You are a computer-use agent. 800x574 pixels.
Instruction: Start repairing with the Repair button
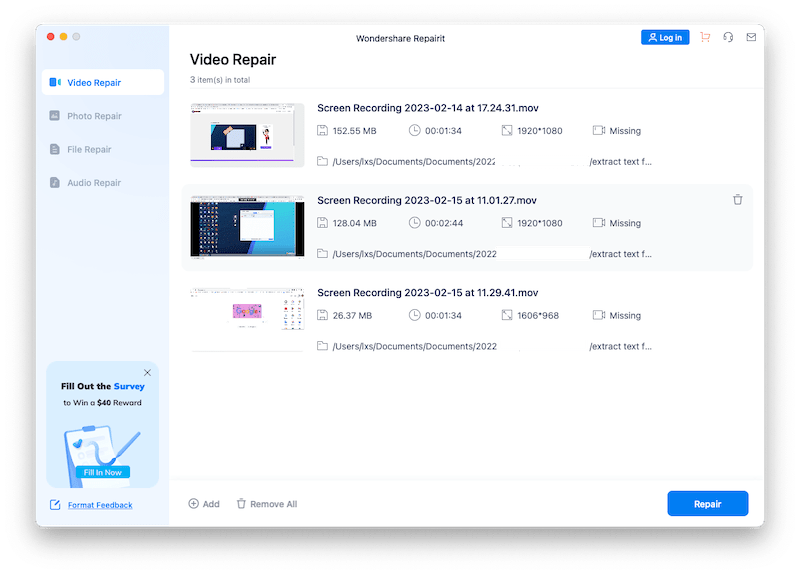[x=708, y=504]
